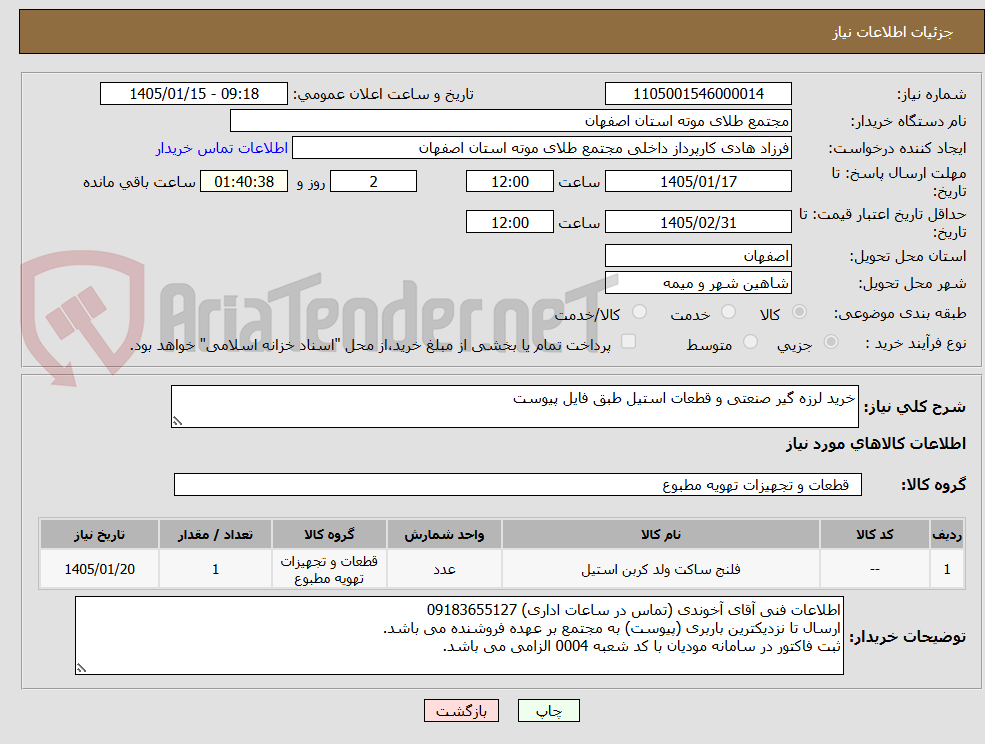Click the need date cell 1405/01/20
The width and height of the screenshot is (985, 744).
point(99,569)
